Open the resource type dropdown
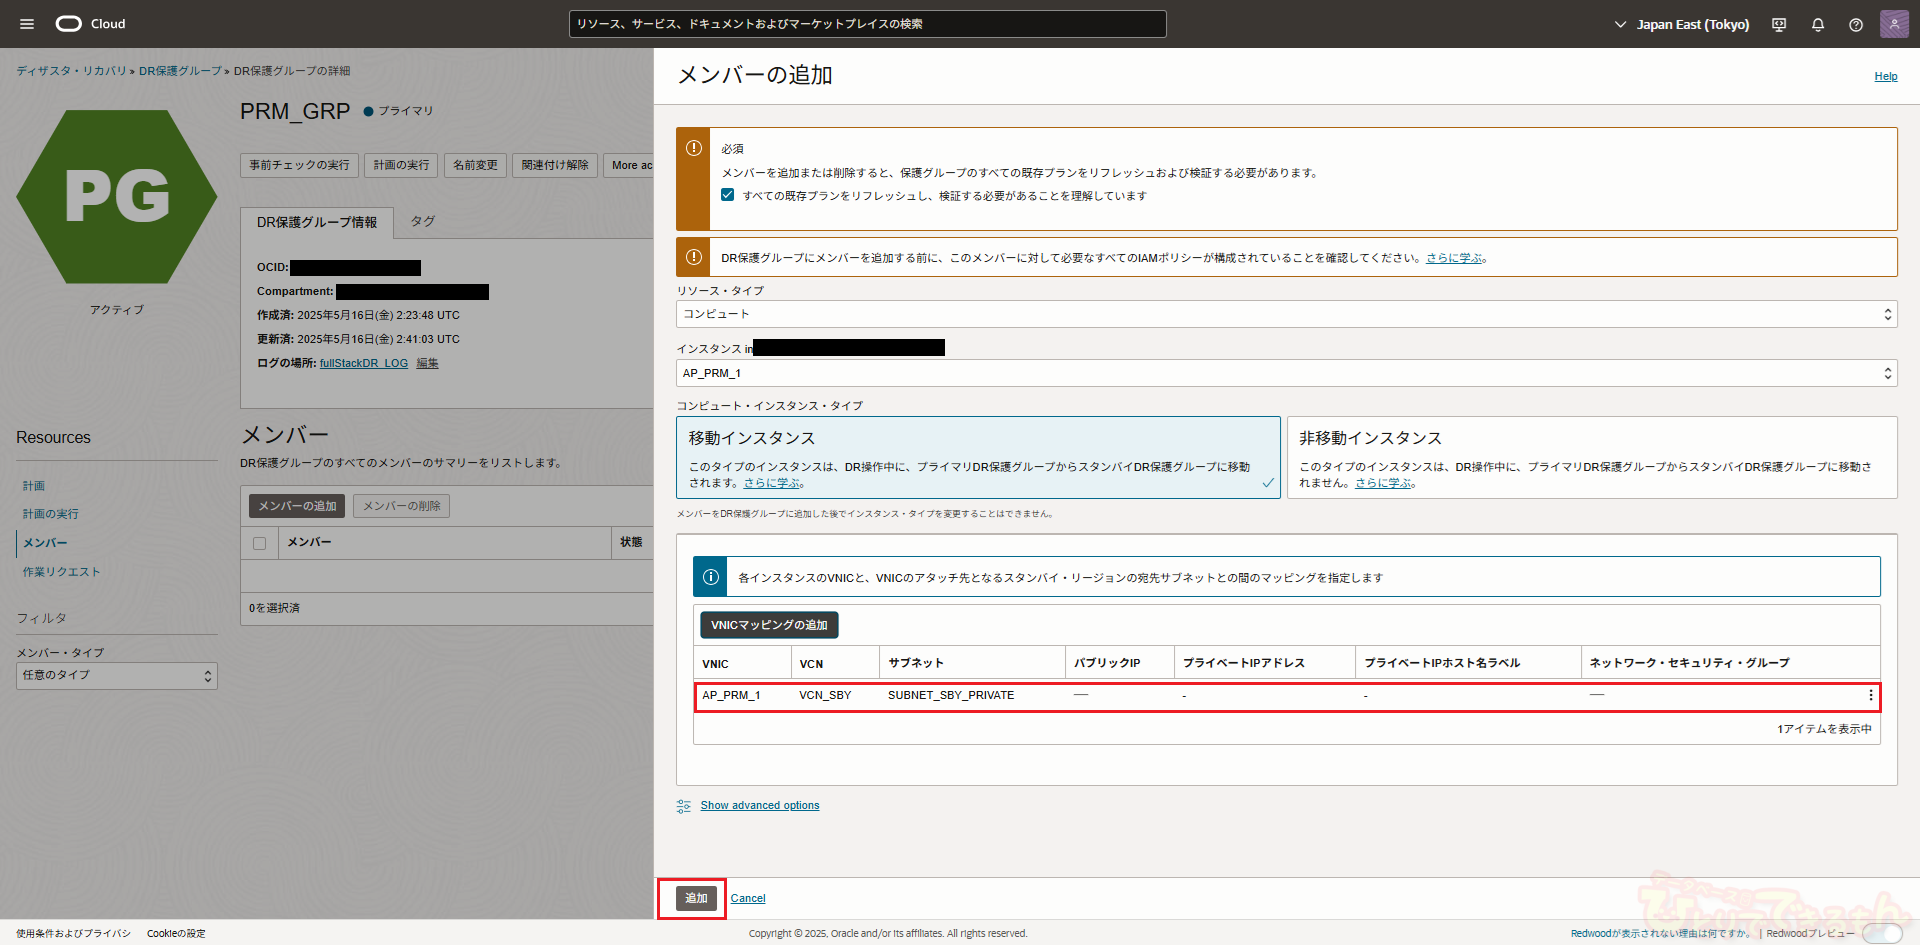This screenshot has width=1920, height=945. pos(1286,314)
